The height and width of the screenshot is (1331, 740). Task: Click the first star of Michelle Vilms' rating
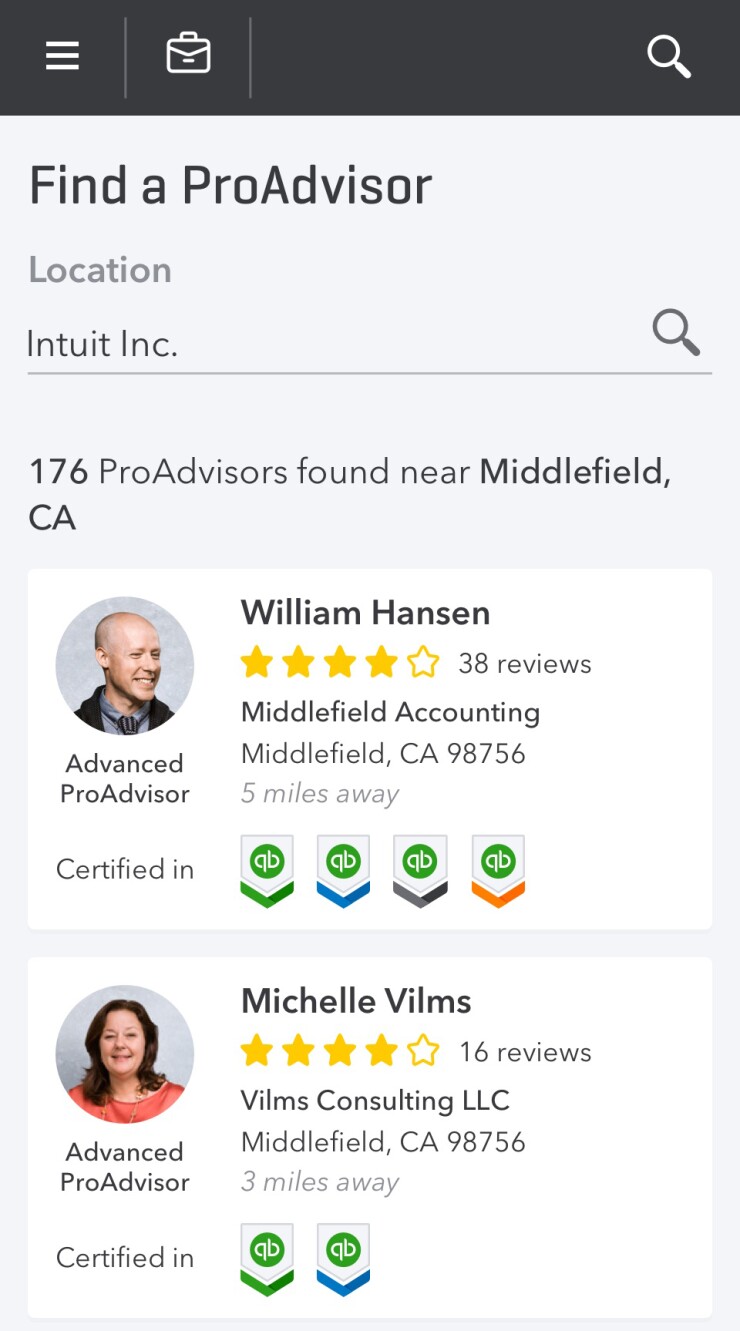(x=260, y=1051)
